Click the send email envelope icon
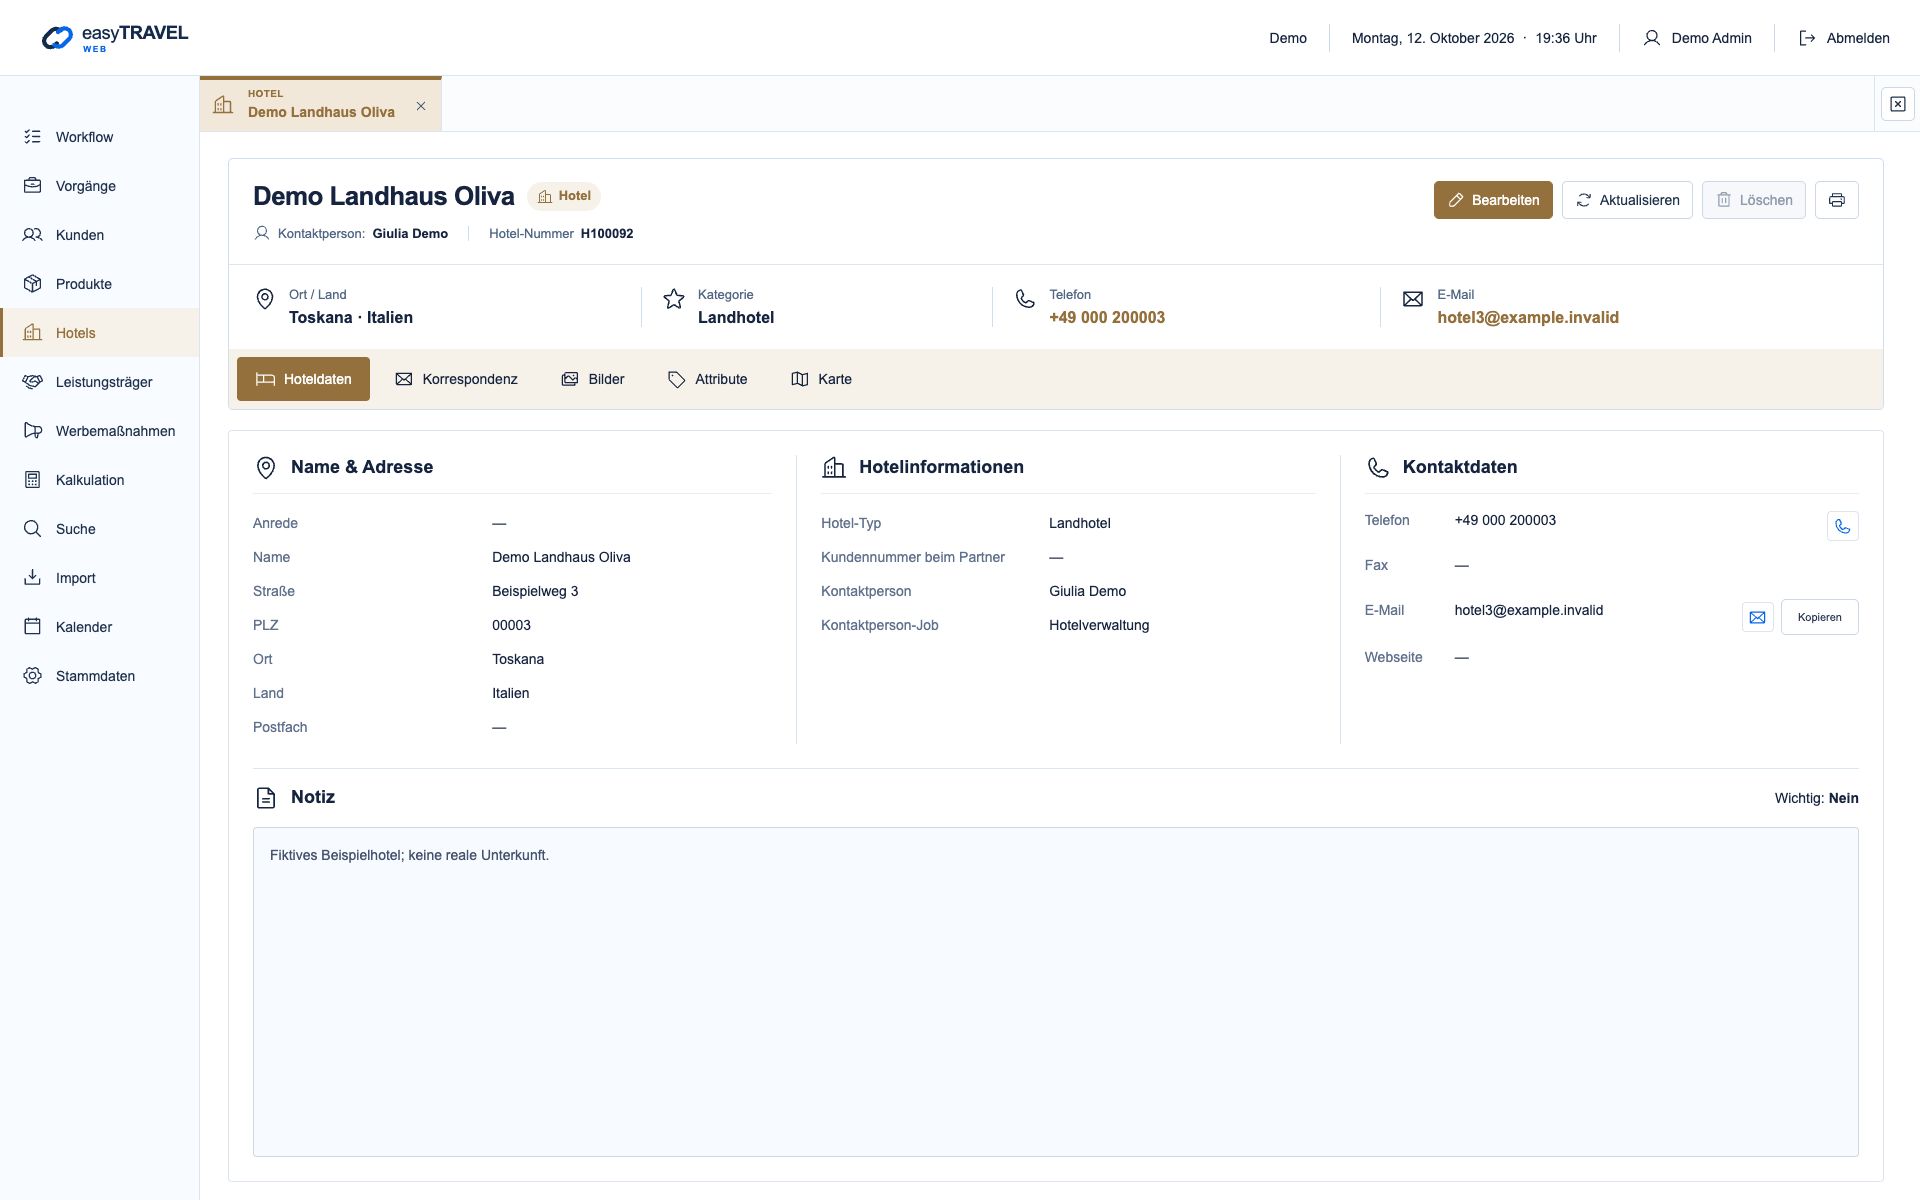1920x1200 pixels. (x=1757, y=617)
